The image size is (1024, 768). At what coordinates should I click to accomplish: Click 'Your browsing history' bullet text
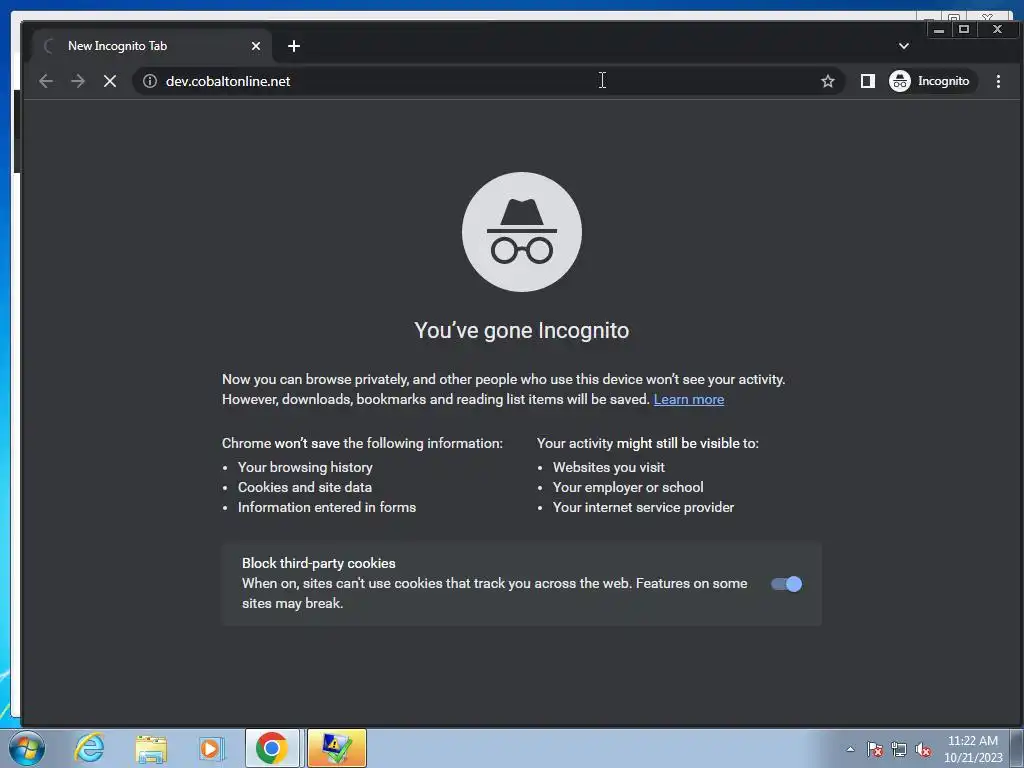305,467
